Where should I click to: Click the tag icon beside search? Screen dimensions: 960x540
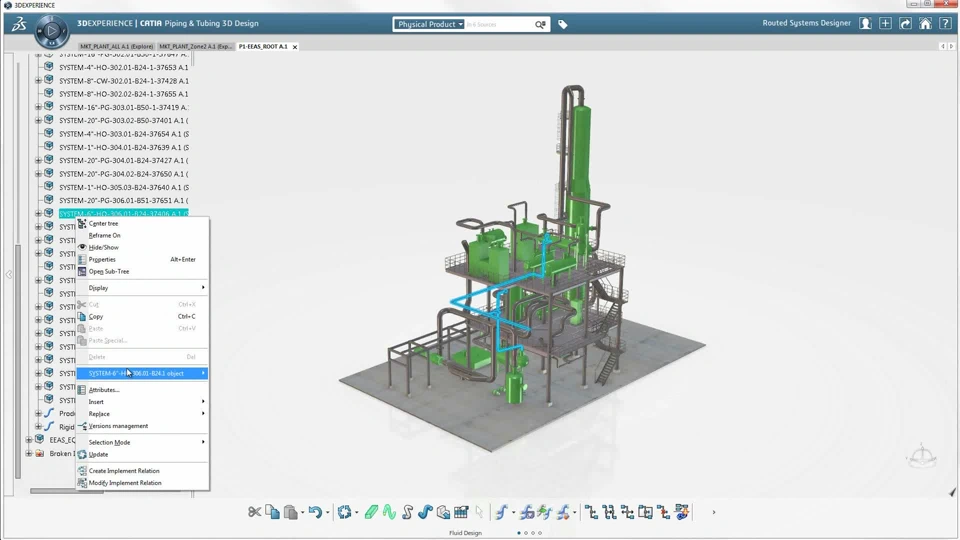[563, 24]
